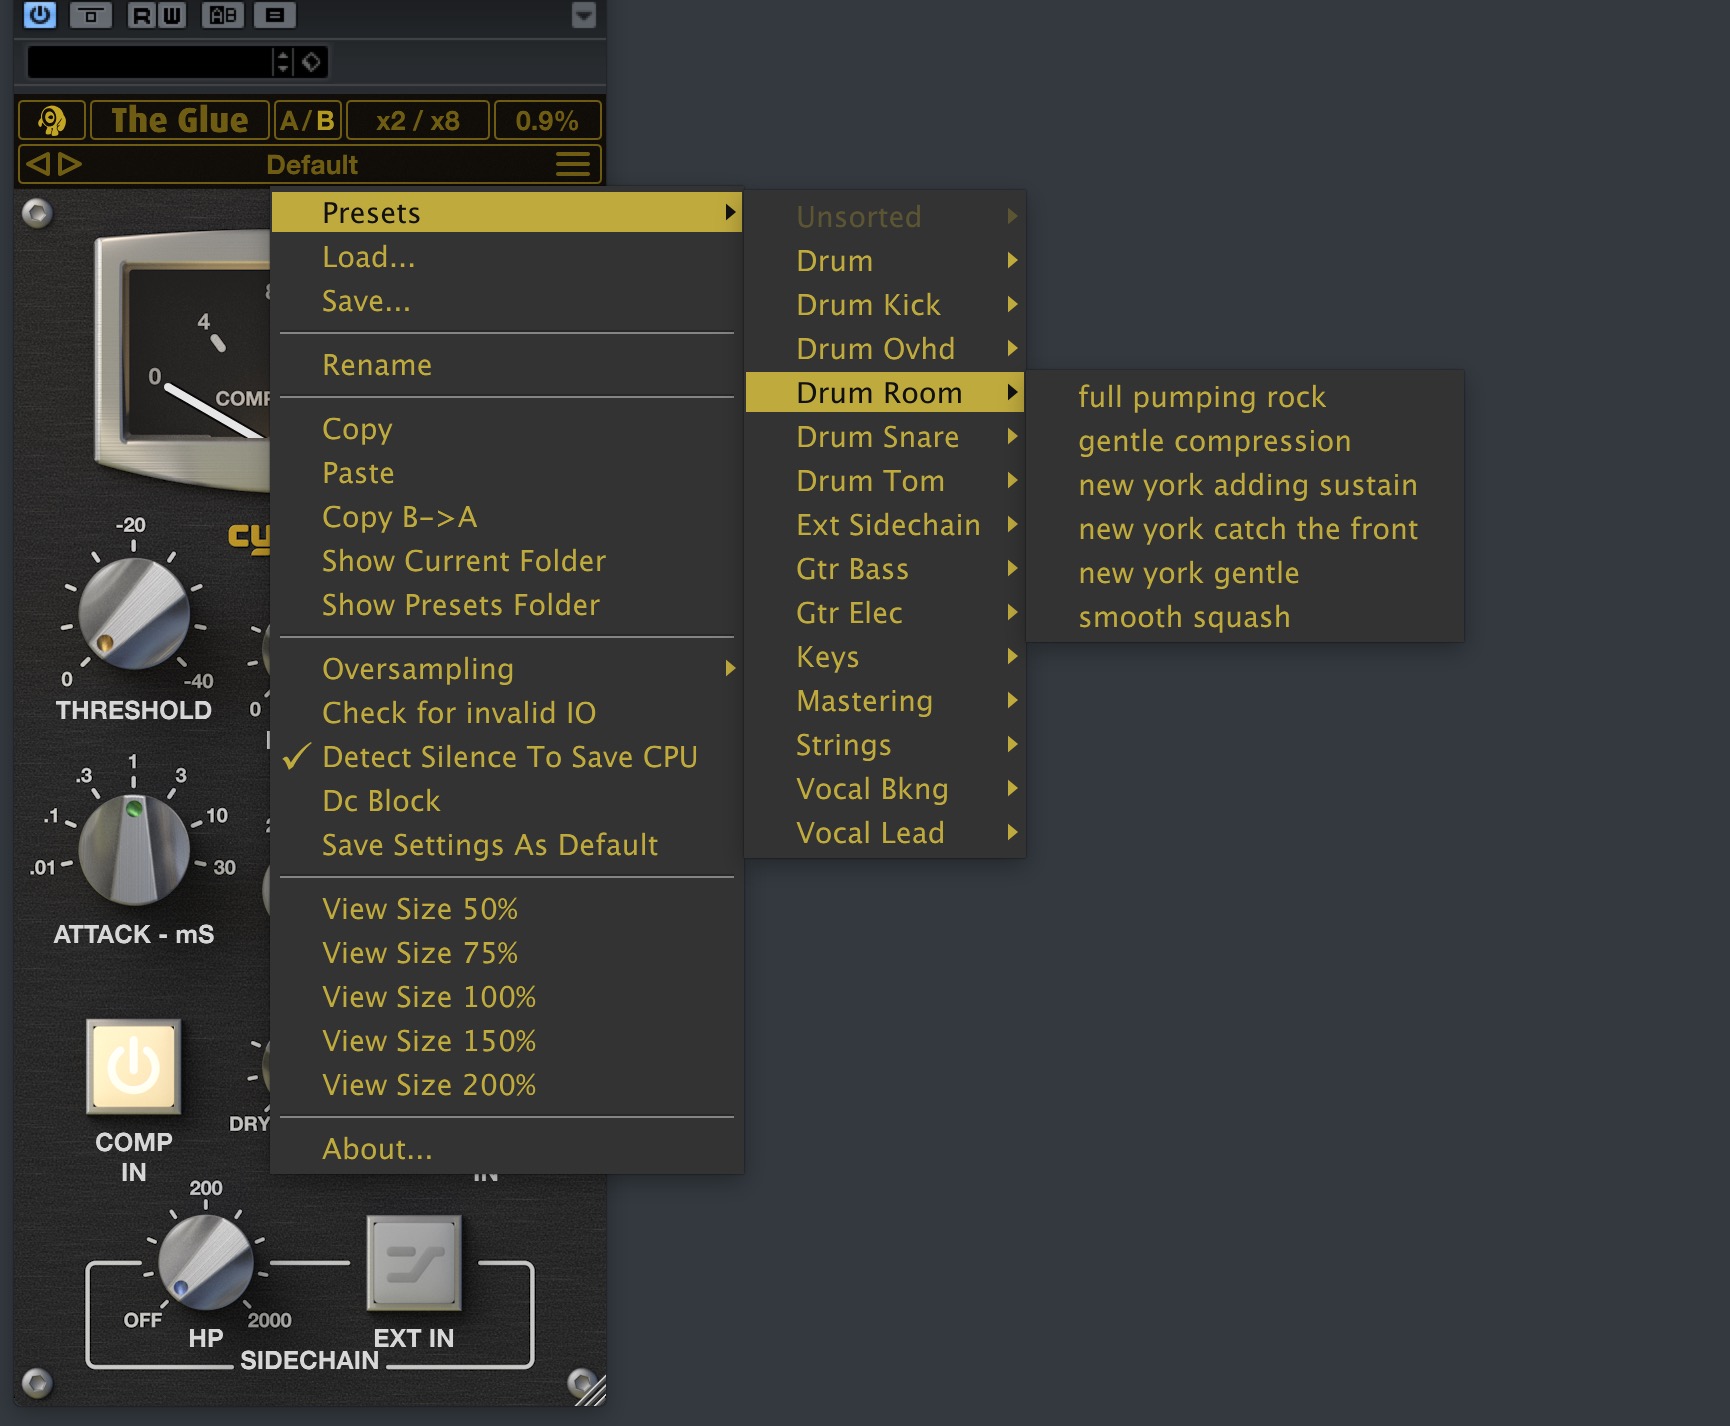
Task: Expand the Drum Snare category
Action: click(x=885, y=437)
